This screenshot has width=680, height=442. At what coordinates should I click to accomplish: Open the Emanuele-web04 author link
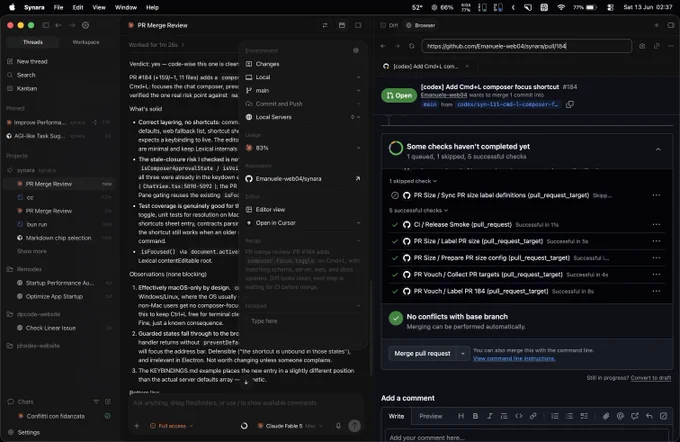point(444,95)
